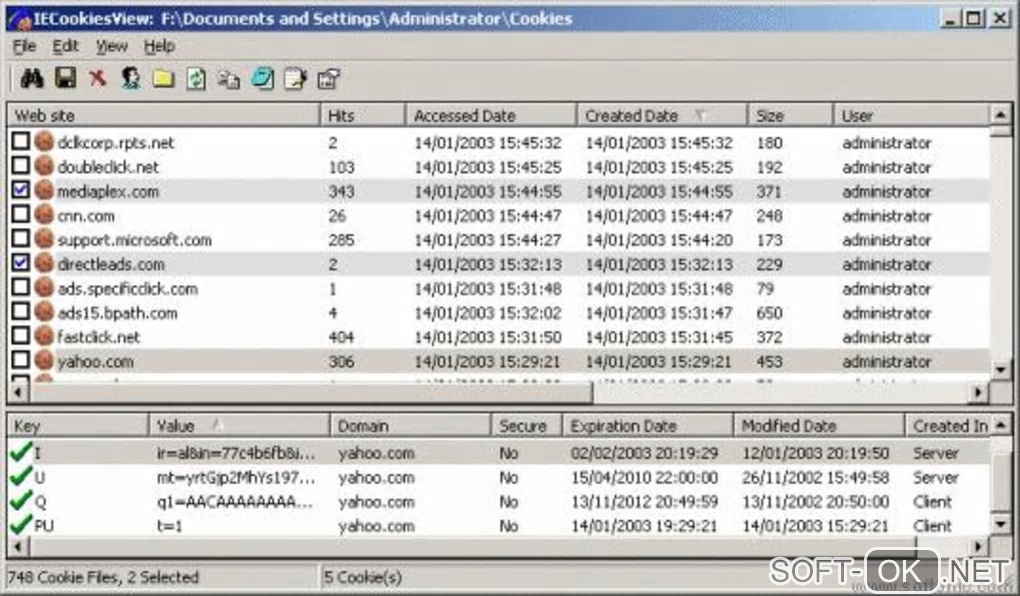Click lower pane scroll right arrow
This screenshot has width=1020, height=596.
point(978,546)
